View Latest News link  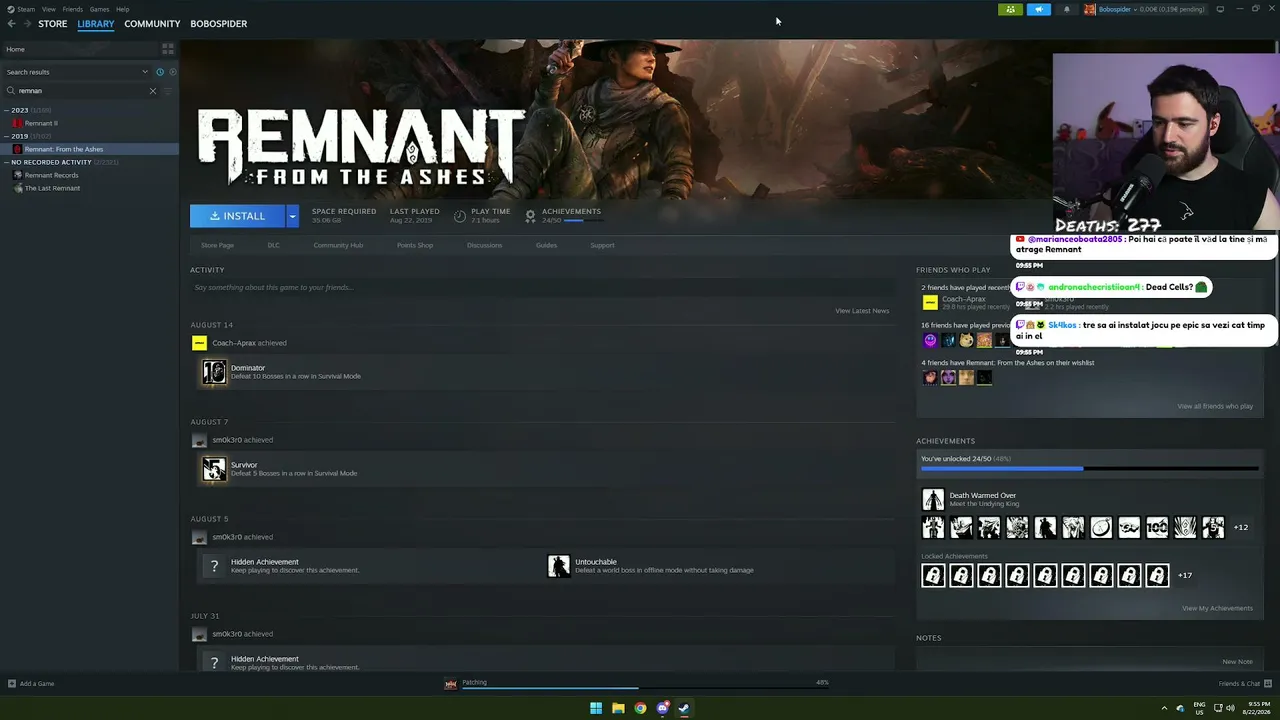pyautogui.click(x=862, y=311)
